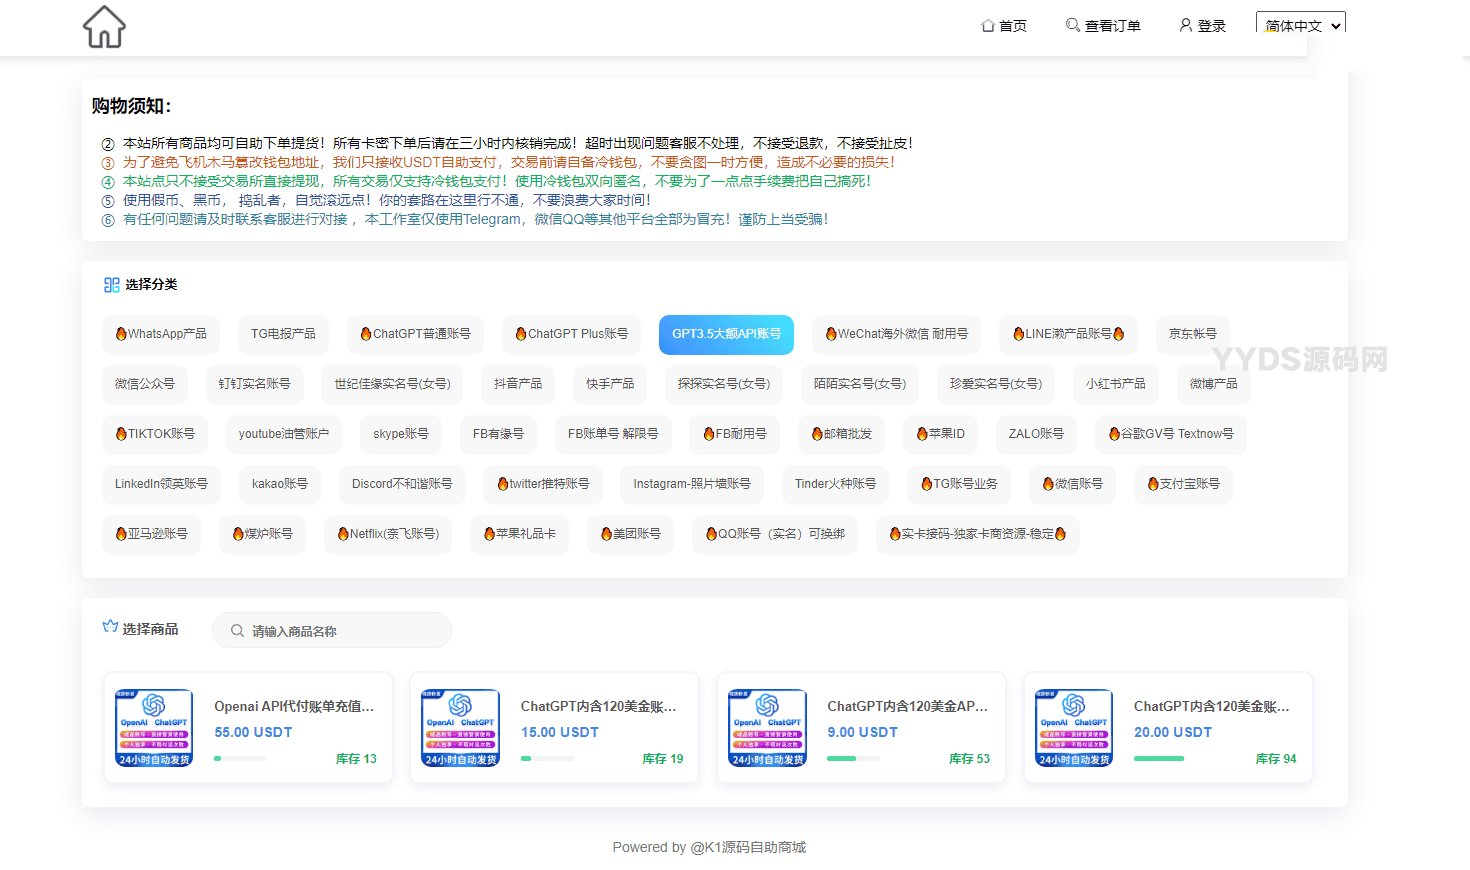Open FB有缘号 category
Screen dimensions: 1470x870
pos(498,434)
